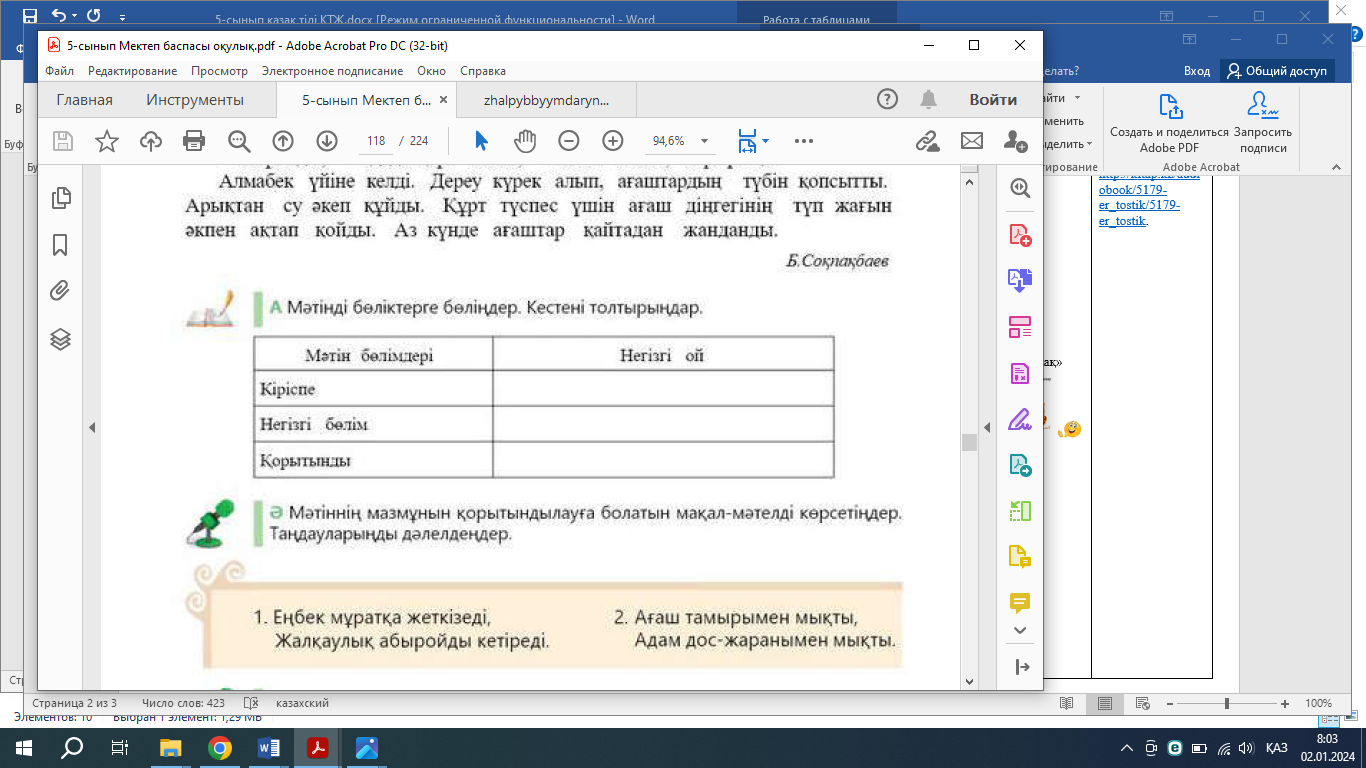Click Создать и поделиться Adobe PDF
The width and height of the screenshot is (1366, 768).
tap(1169, 123)
